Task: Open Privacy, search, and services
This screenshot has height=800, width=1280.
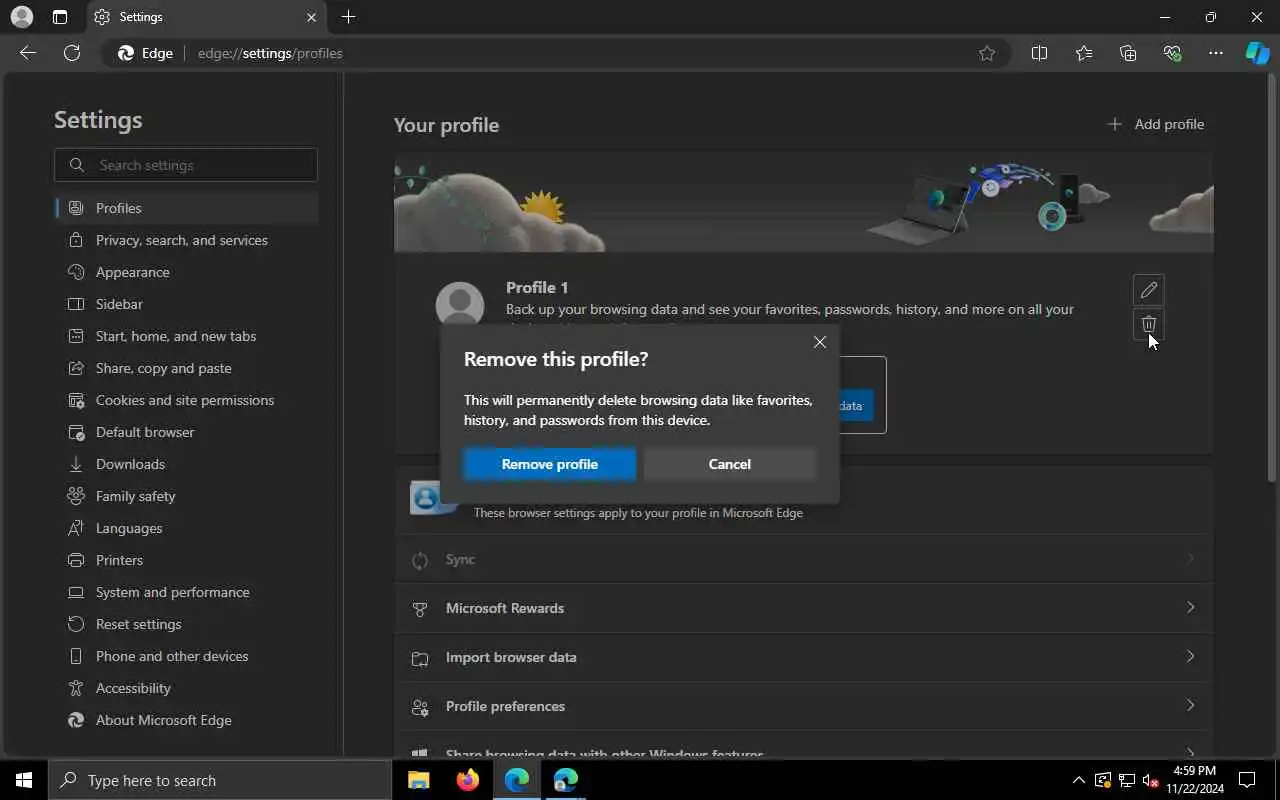Action: [187, 240]
